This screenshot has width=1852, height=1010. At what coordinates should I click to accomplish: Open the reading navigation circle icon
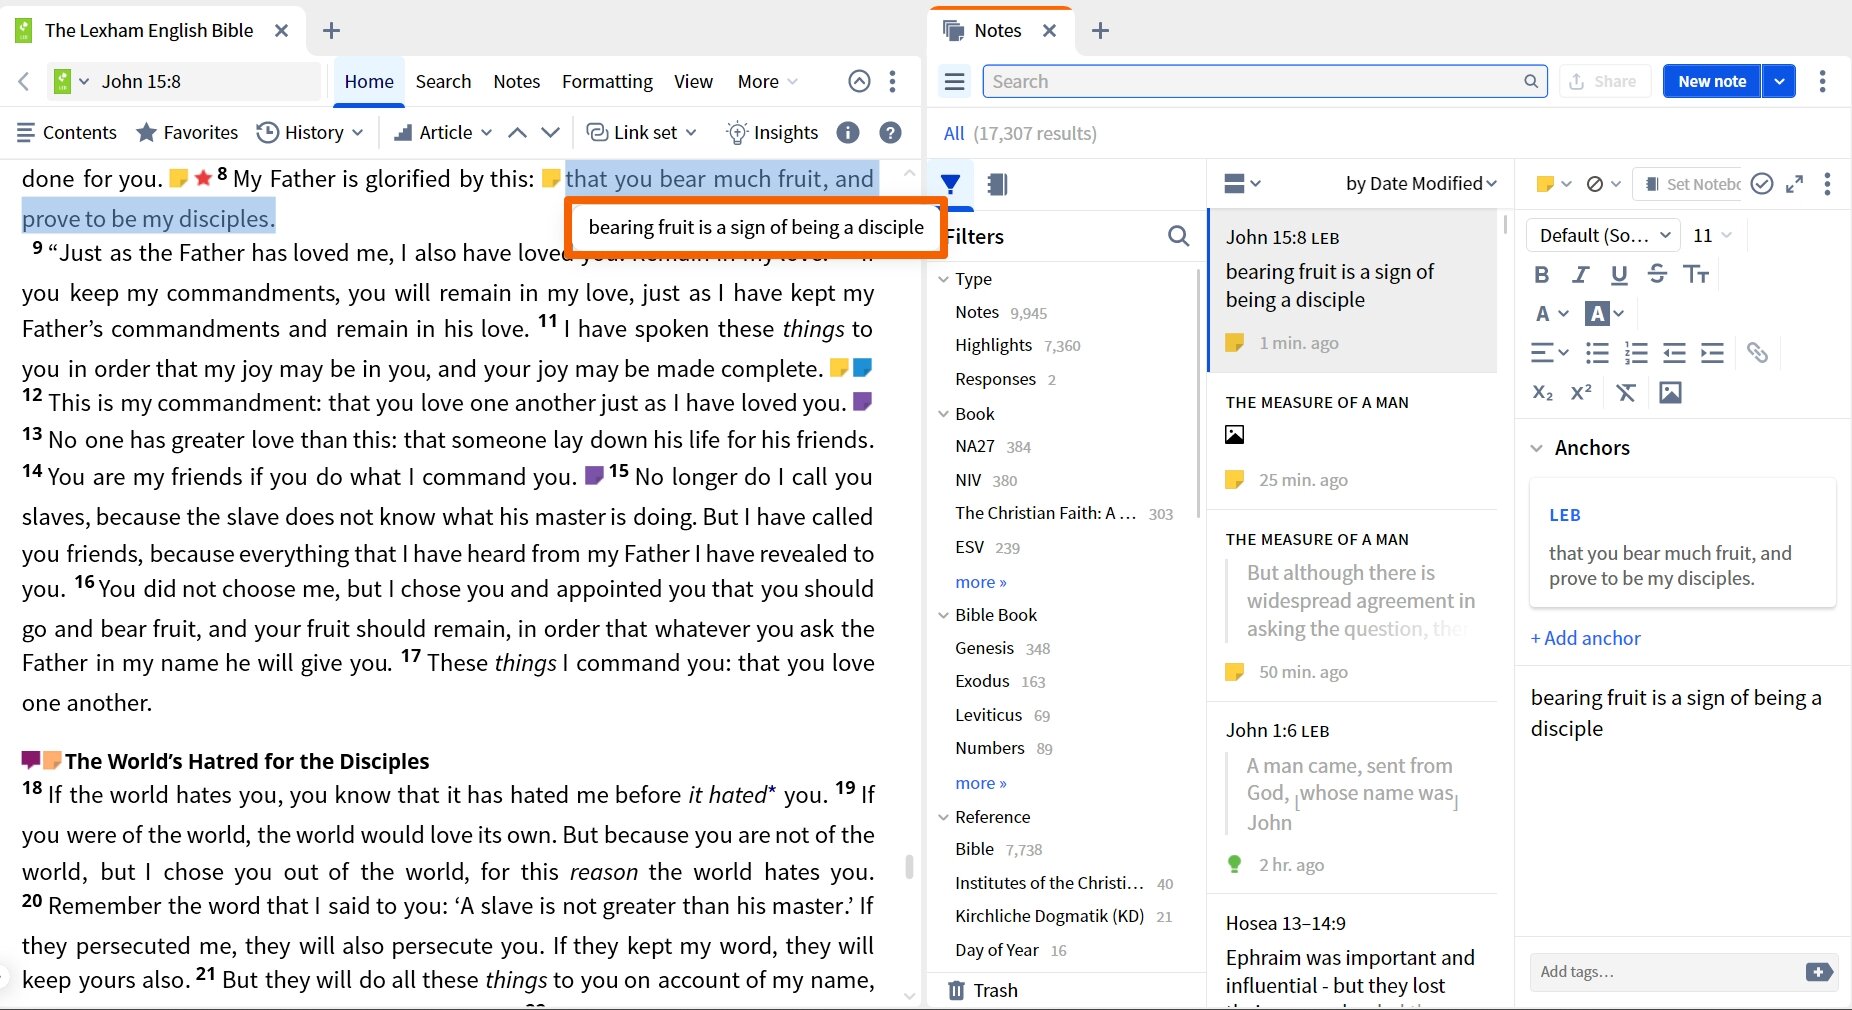coord(859,81)
